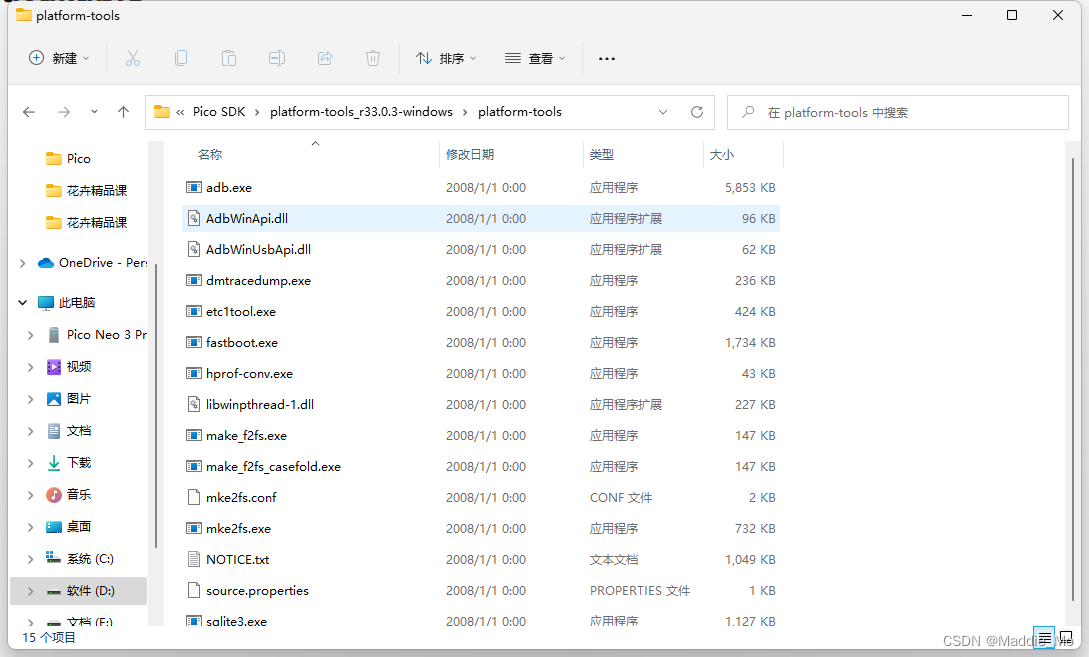
Task: Click the Delete trash can icon
Action: tap(373, 58)
